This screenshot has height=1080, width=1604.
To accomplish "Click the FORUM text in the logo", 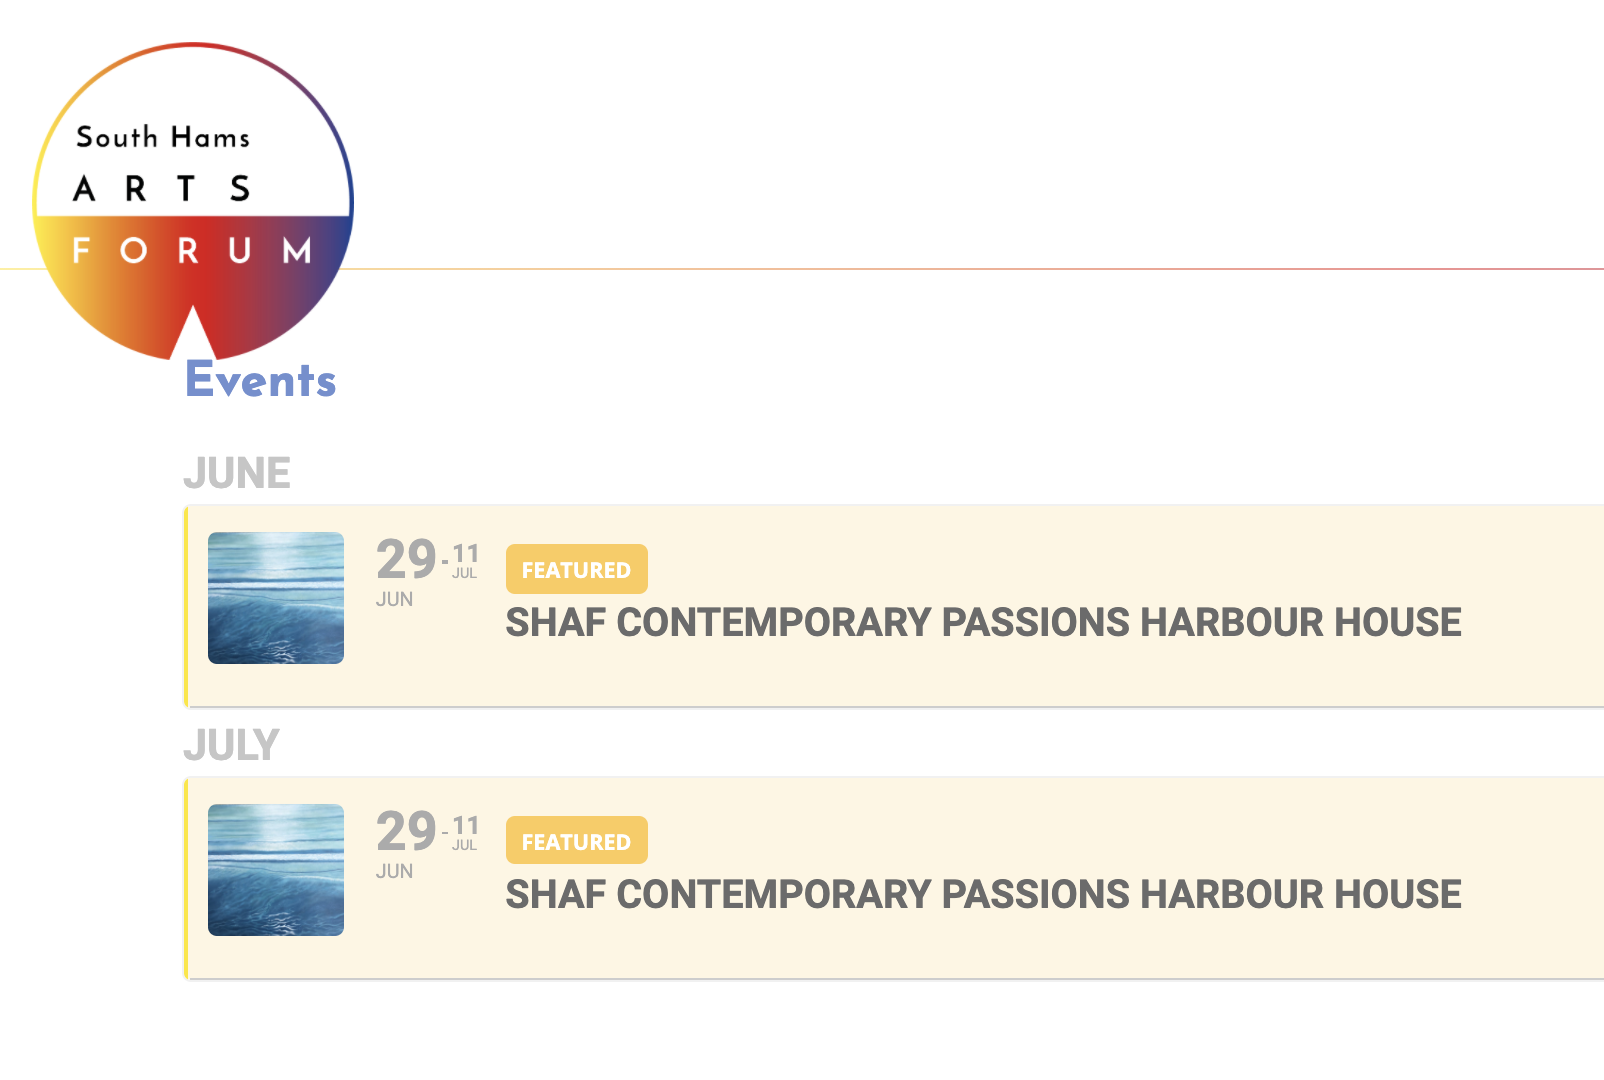I will (192, 250).
